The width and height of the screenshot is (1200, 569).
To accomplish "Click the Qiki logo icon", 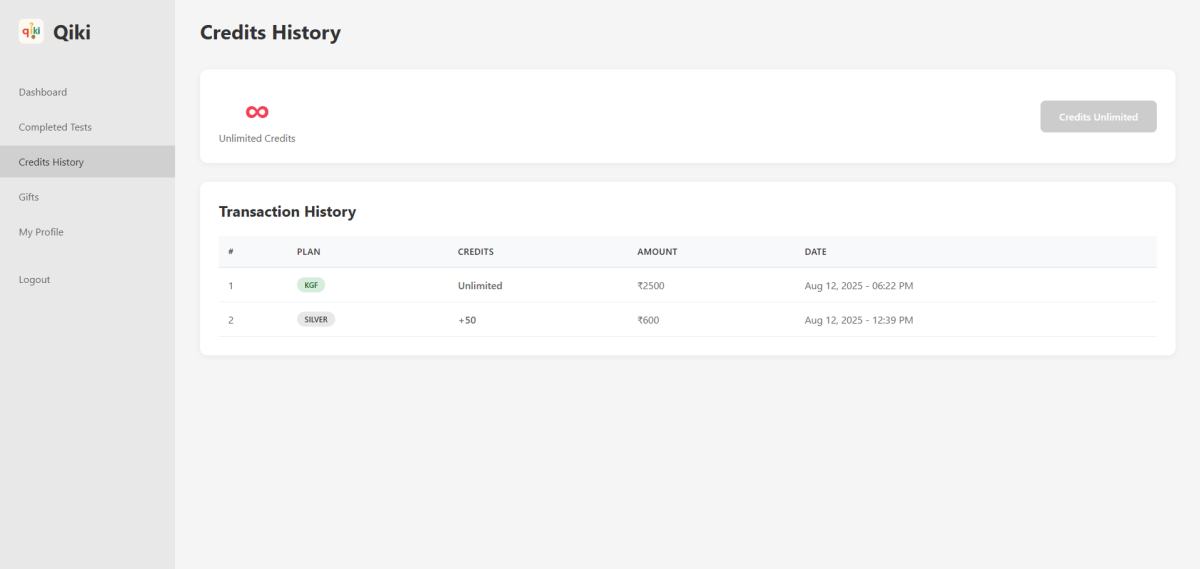I will pos(31,32).
